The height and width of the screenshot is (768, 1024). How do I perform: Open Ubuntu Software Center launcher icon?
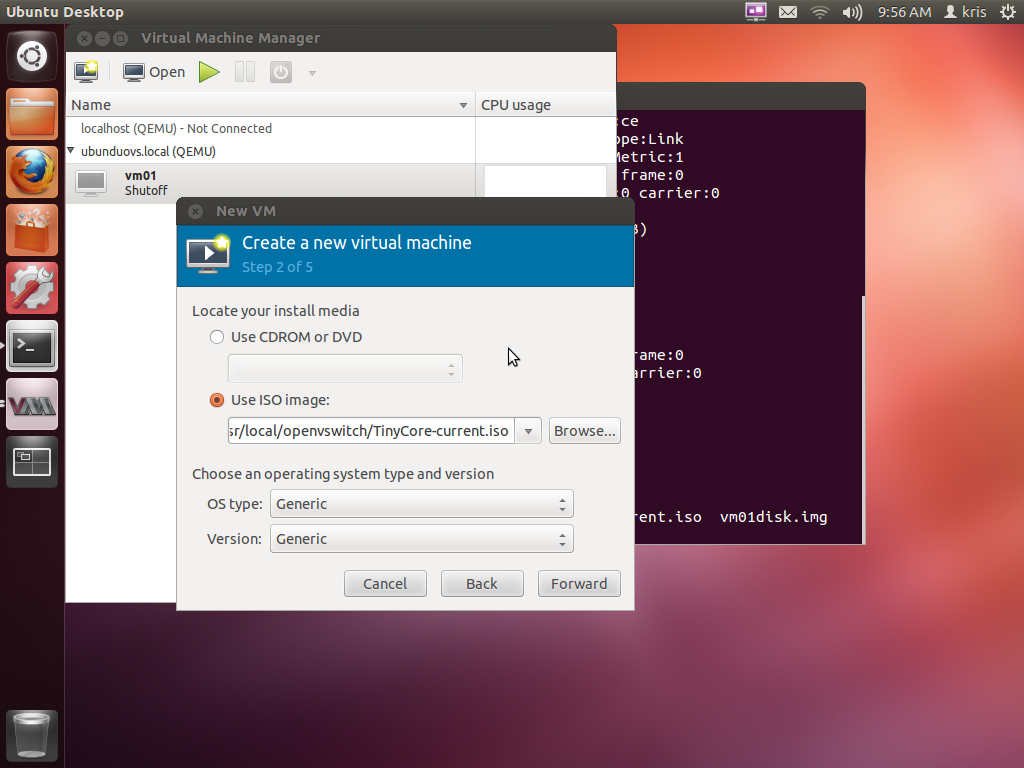pyautogui.click(x=32, y=230)
